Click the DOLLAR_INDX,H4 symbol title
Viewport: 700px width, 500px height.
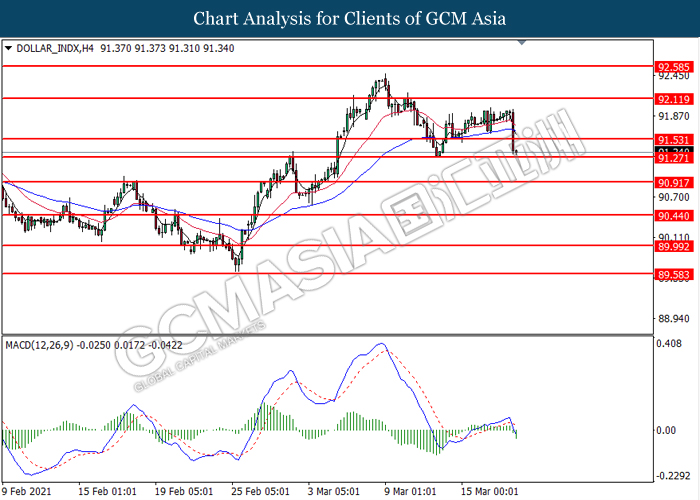[55, 48]
